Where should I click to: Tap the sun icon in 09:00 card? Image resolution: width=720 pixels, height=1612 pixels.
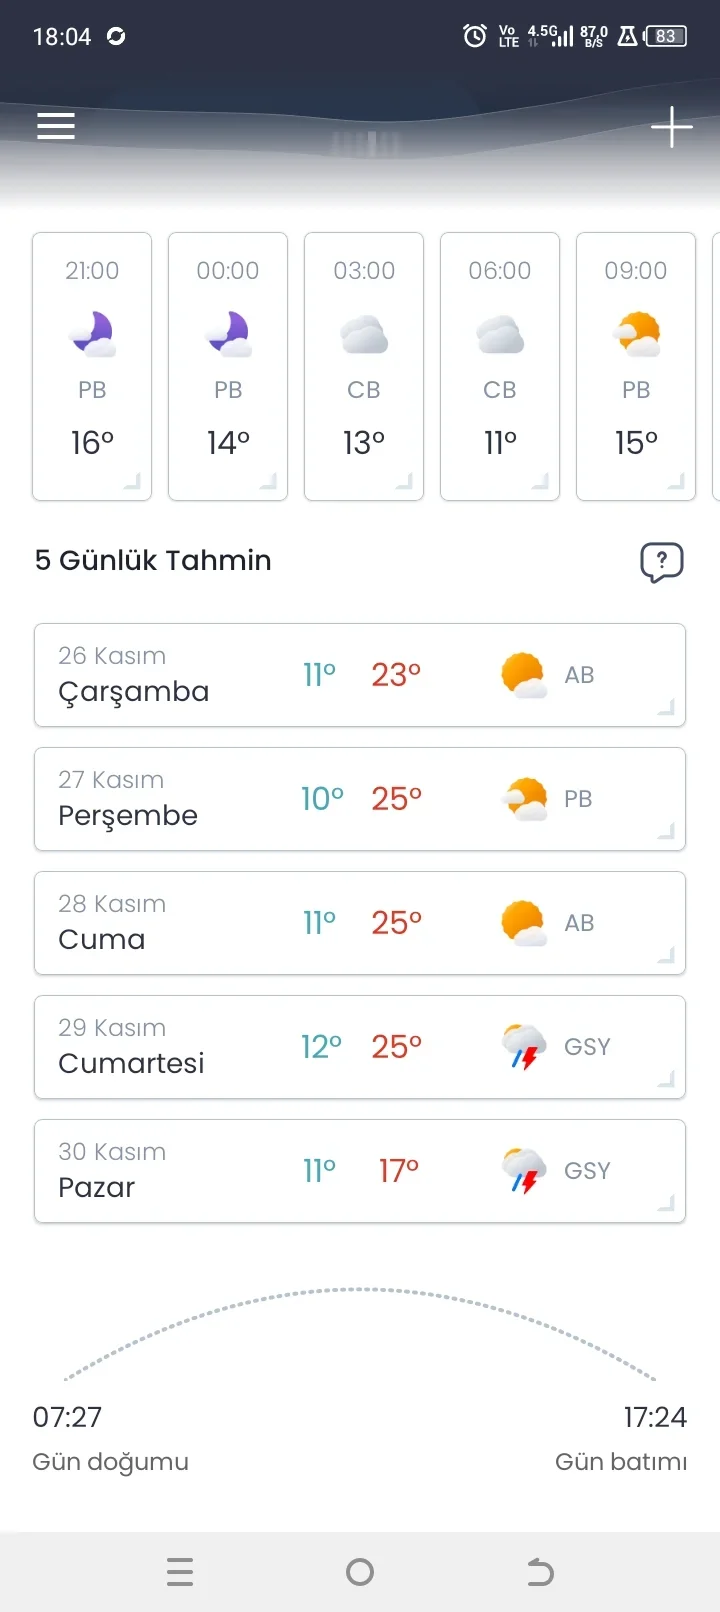click(637, 334)
